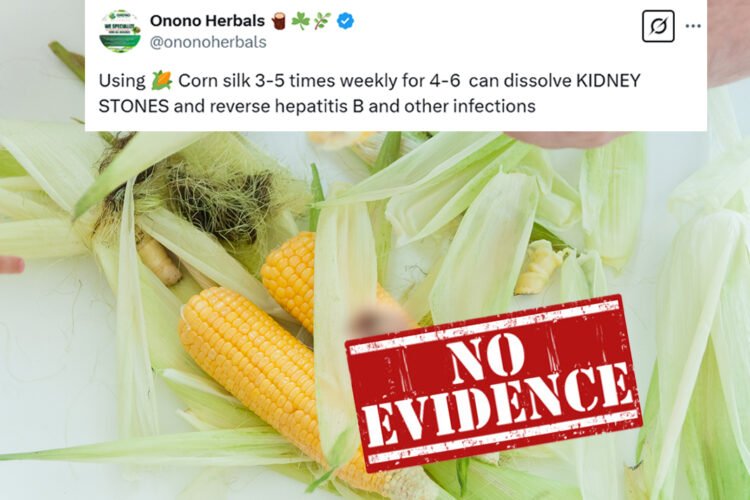Open the Grok explain-post icon
Image resolution: width=750 pixels, height=500 pixels.
point(658,26)
